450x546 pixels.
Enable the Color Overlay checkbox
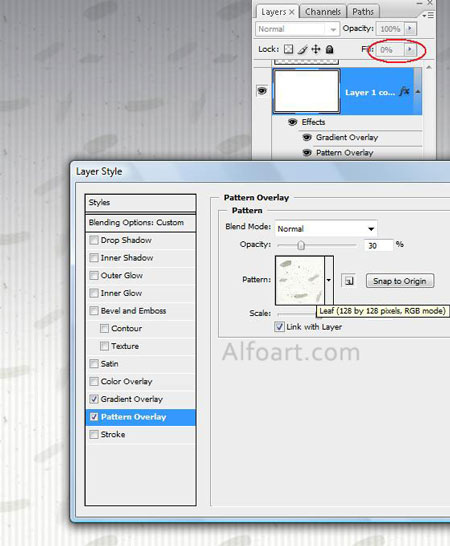[94, 382]
